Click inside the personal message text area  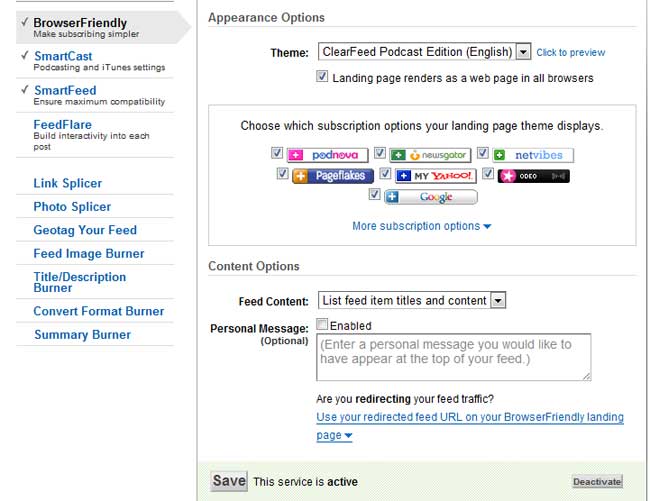click(453, 357)
